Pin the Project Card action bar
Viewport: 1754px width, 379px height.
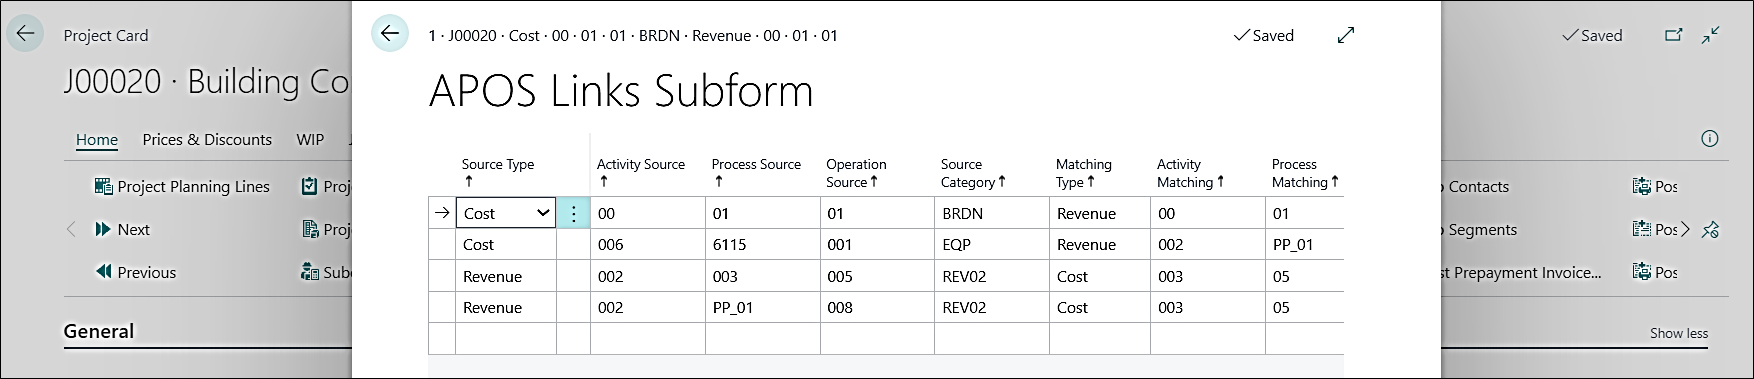[x=1710, y=229]
